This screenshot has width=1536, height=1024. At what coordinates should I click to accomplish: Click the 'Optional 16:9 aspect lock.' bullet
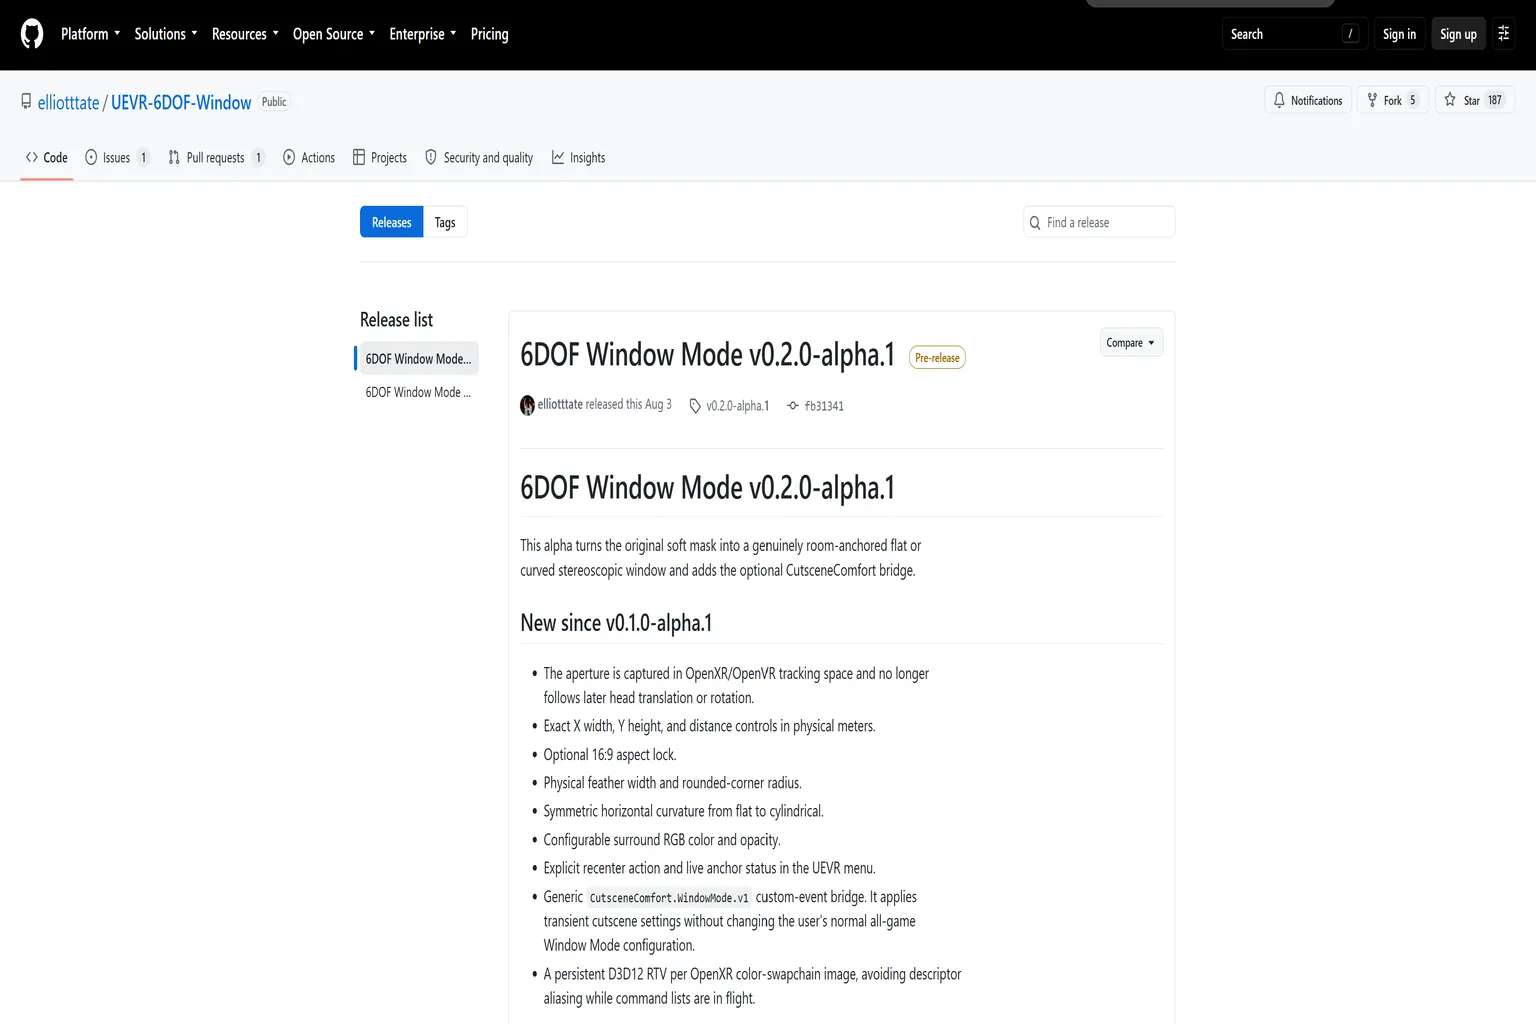pyautogui.click(x=610, y=755)
